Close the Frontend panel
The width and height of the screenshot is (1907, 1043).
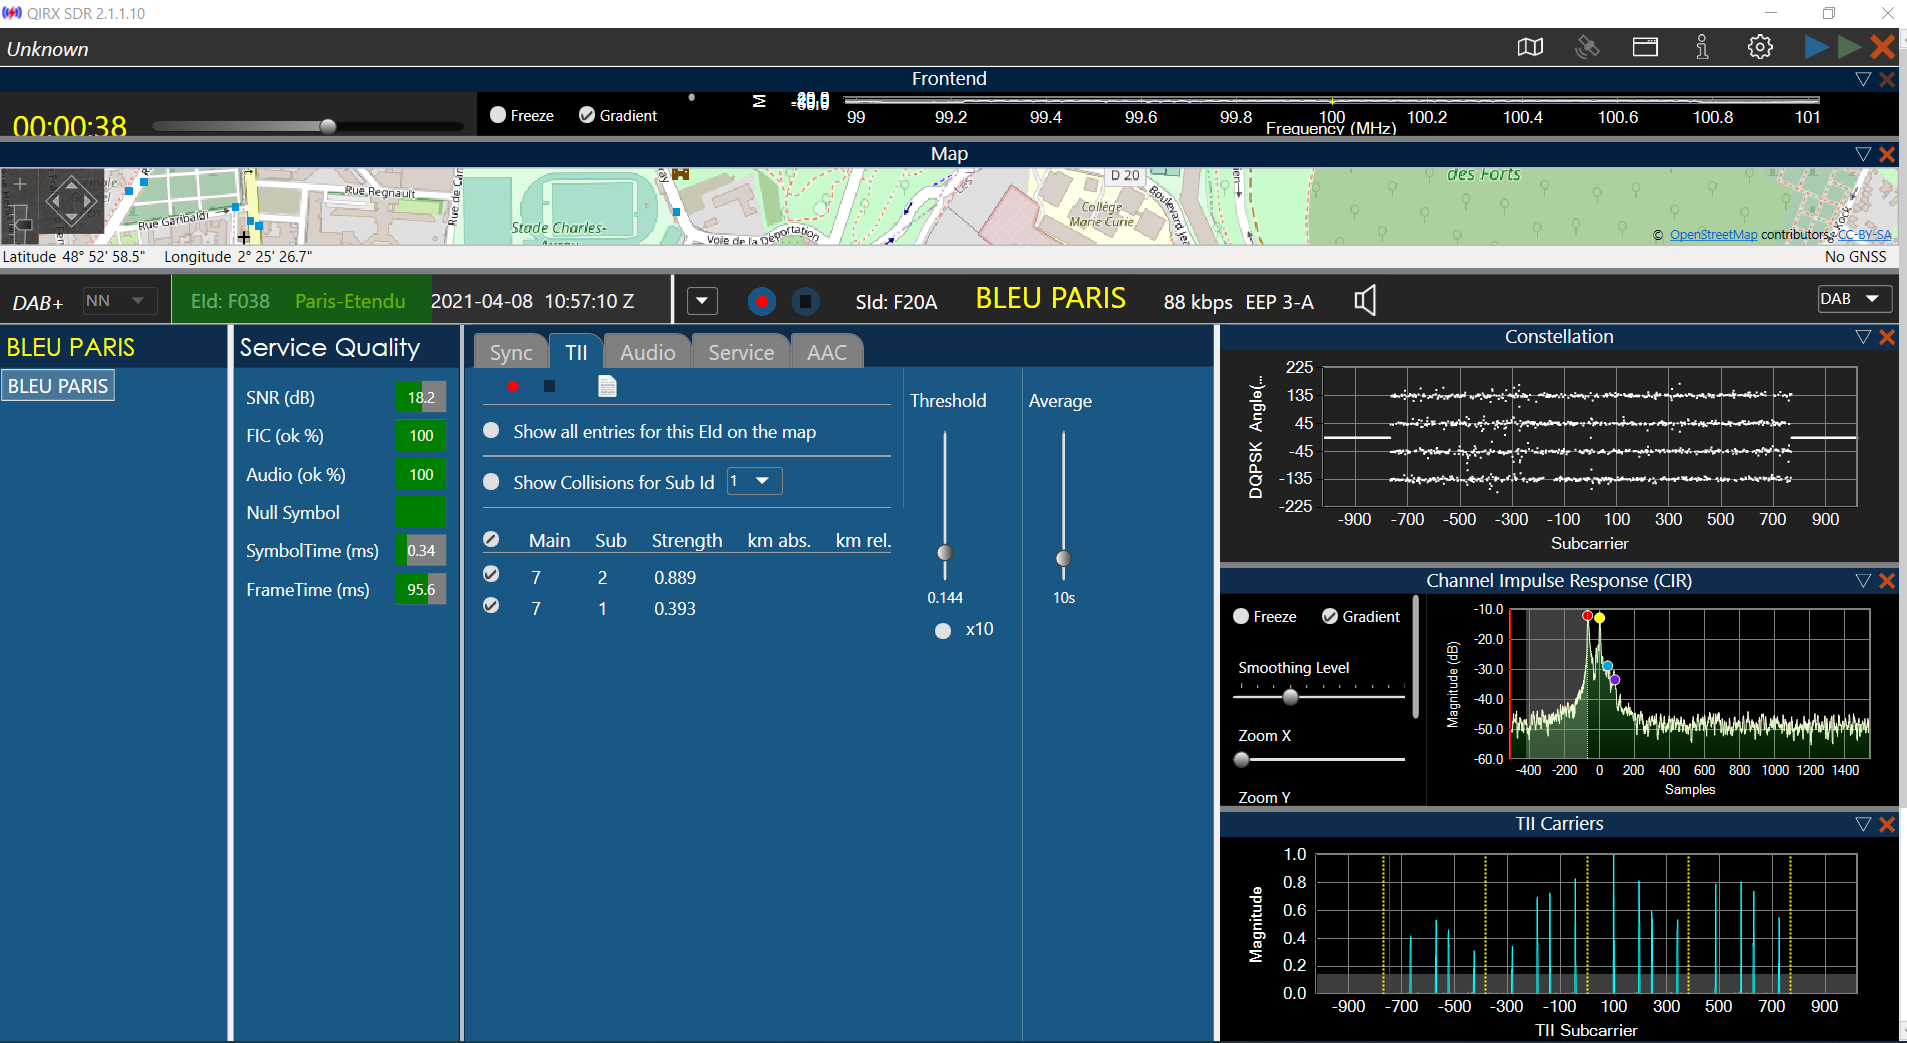(1887, 79)
